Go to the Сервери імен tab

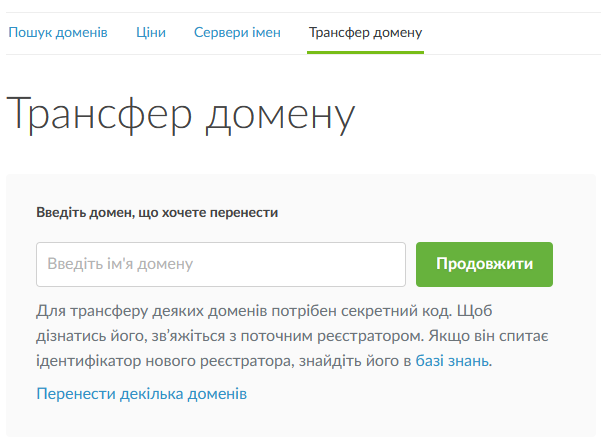237,32
